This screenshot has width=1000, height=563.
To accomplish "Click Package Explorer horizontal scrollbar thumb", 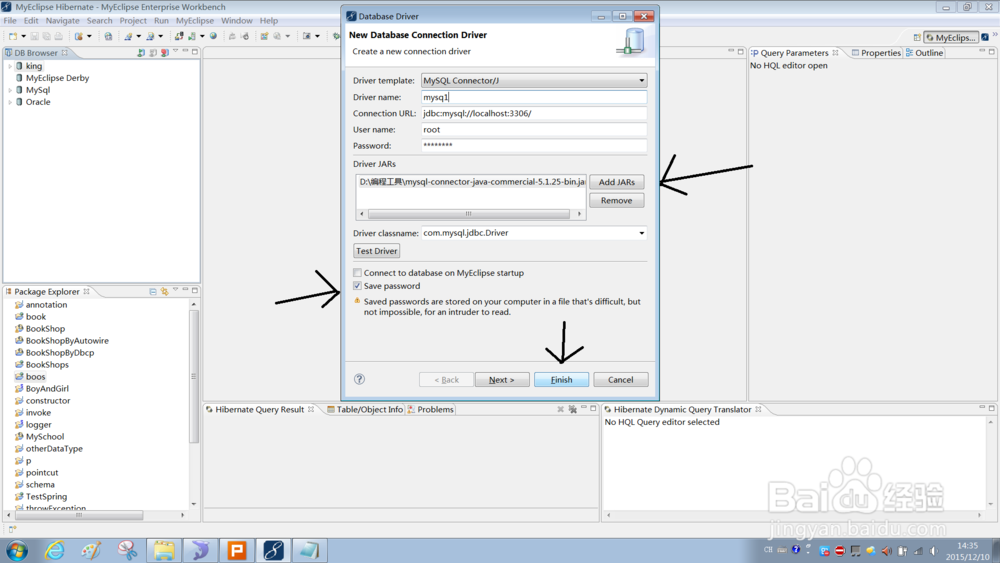I will click(79, 515).
